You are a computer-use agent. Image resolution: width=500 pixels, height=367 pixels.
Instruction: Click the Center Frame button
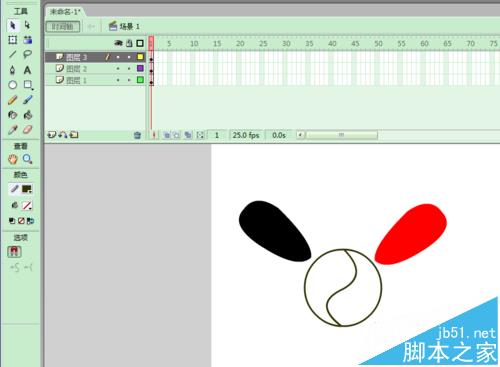click(x=154, y=135)
